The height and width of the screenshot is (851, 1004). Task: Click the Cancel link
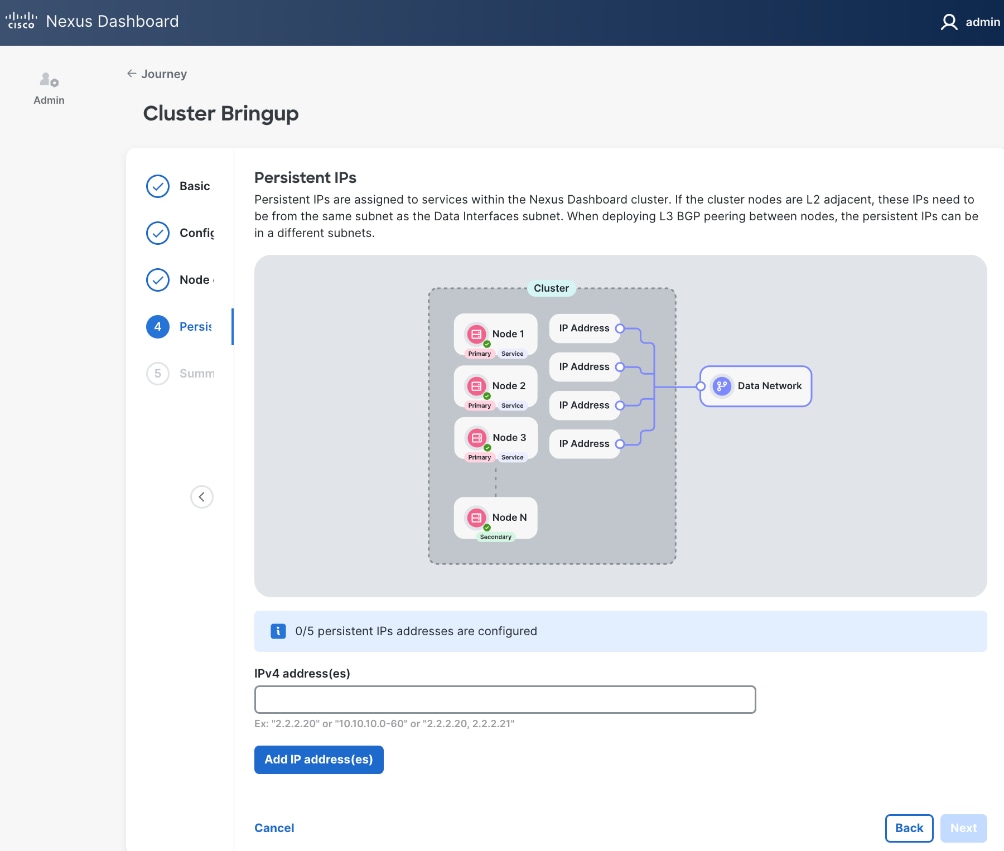[x=274, y=828]
